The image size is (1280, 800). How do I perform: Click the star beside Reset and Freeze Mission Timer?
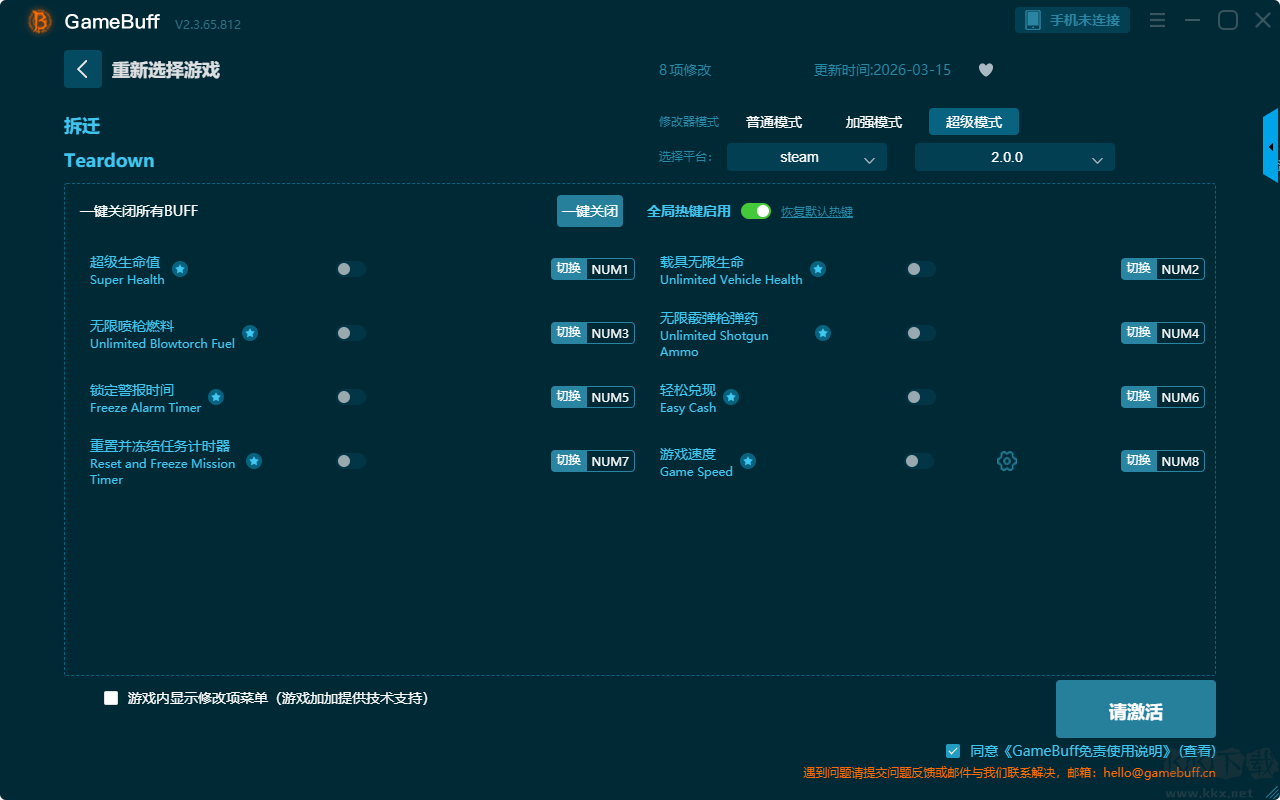click(254, 461)
